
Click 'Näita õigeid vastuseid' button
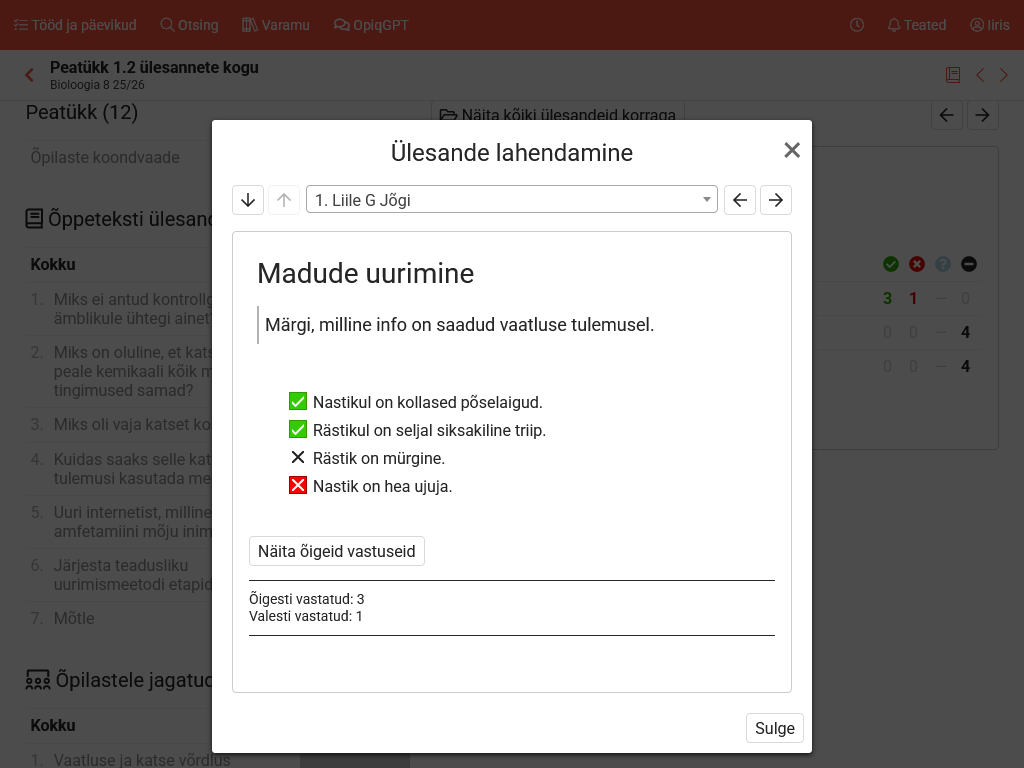point(337,551)
